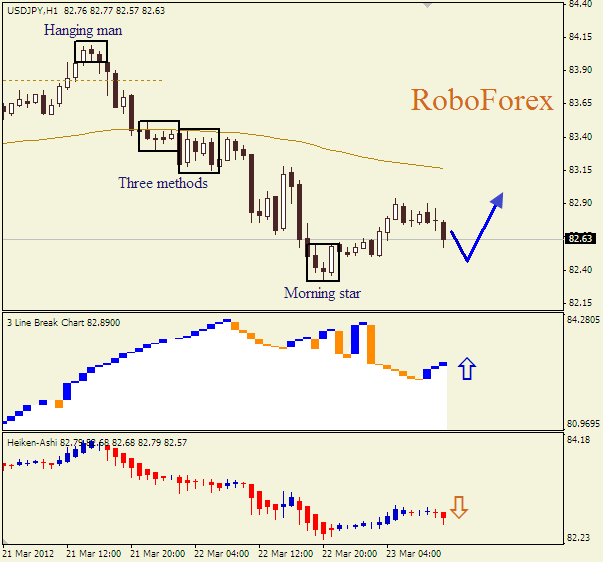This screenshot has height=562, width=603.
Task: Click the second, larger Three methods box
Action: click(x=199, y=150)
